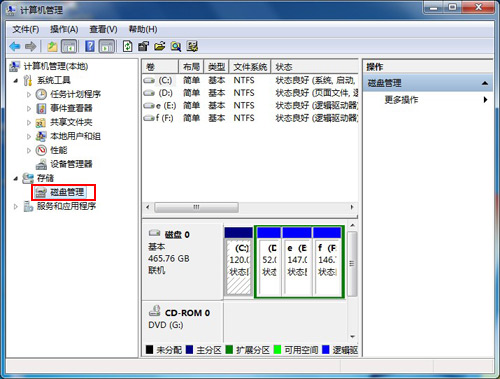Select the e (E:) volume row

click(250, 106)
